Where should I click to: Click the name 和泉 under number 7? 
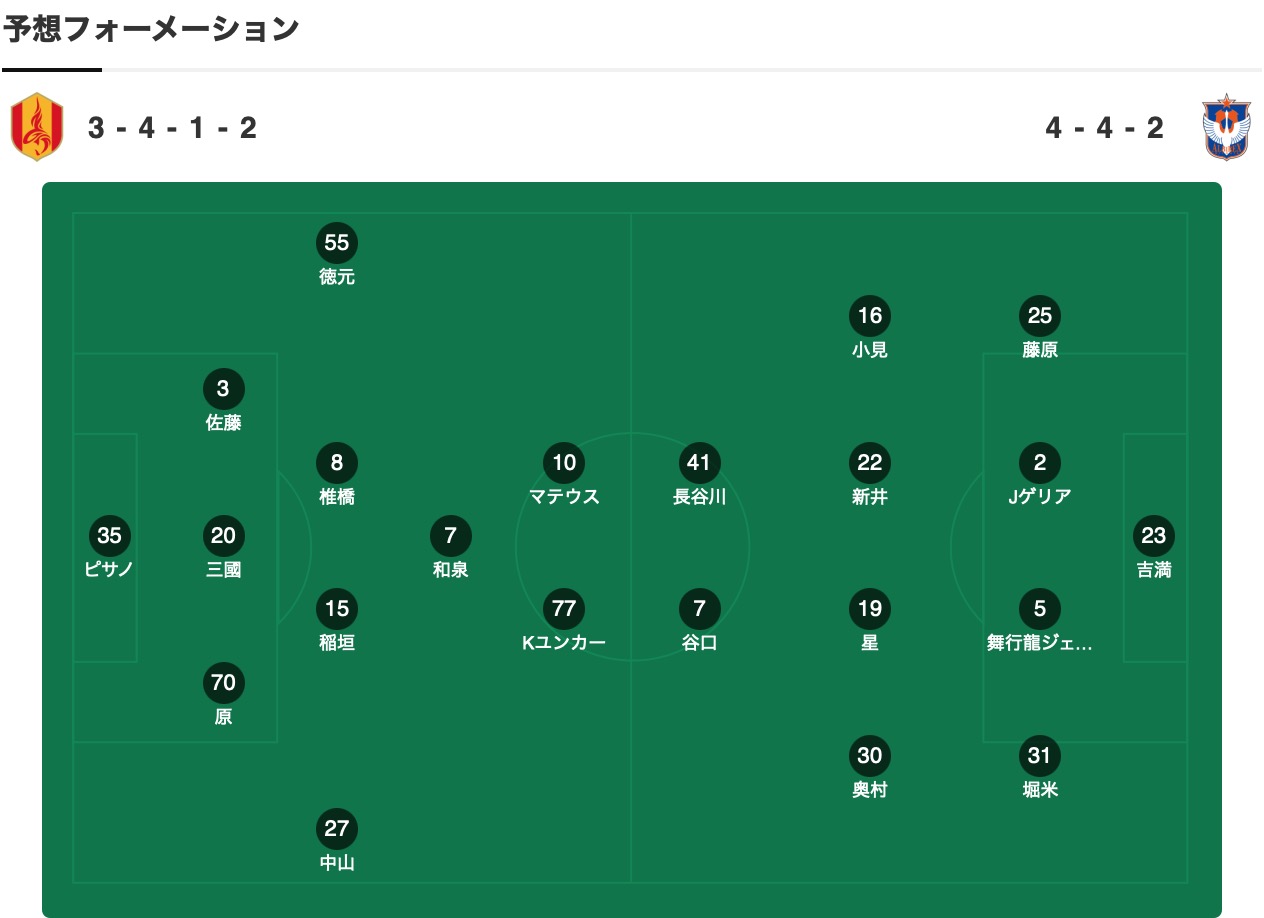450,570
